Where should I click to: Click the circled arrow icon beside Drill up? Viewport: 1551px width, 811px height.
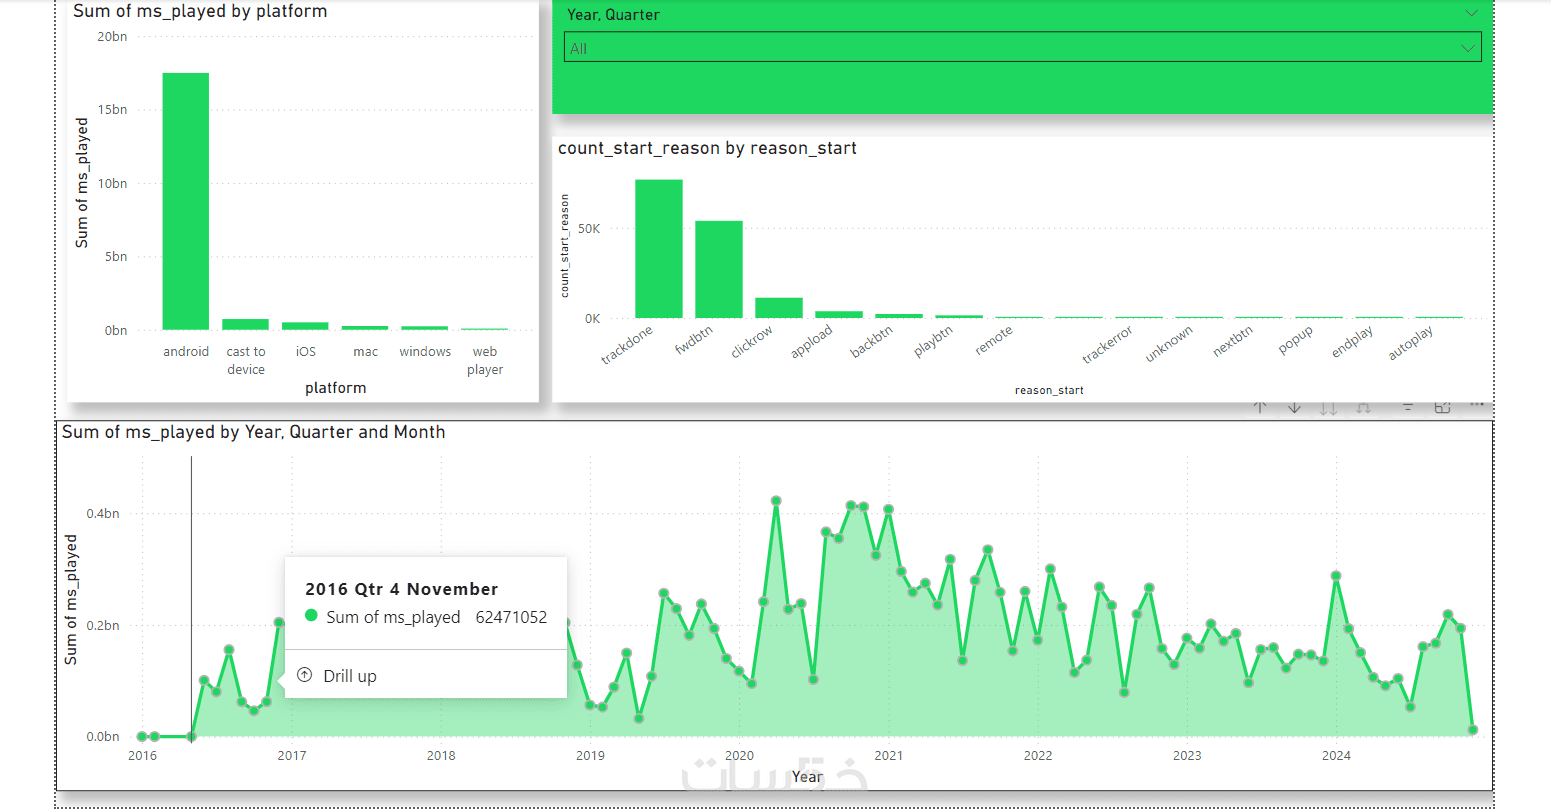[305, 675]
